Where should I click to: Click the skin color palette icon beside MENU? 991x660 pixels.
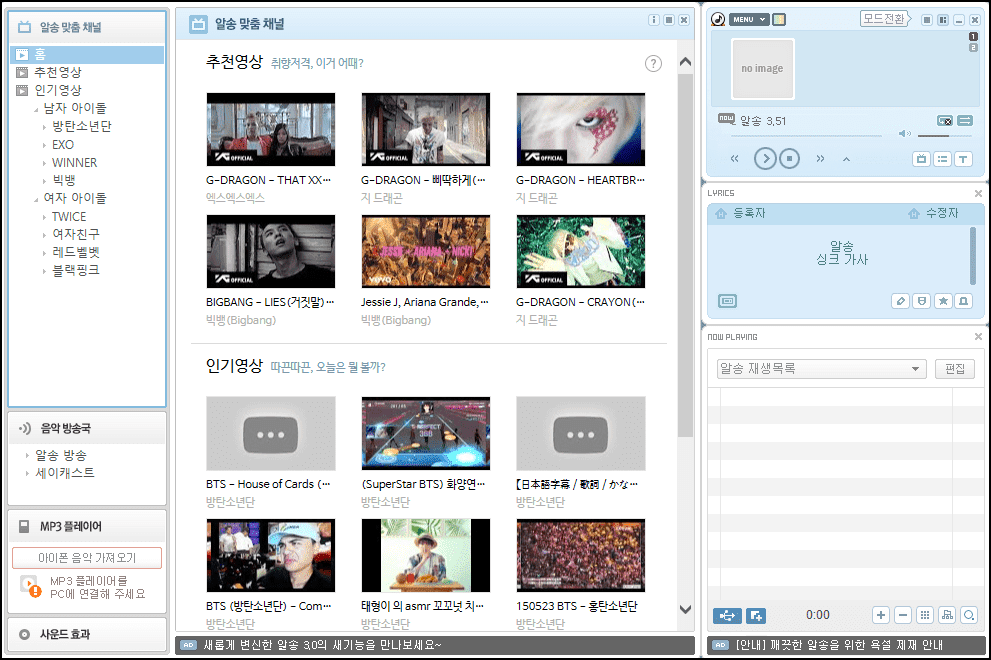[x=779, y=20]
